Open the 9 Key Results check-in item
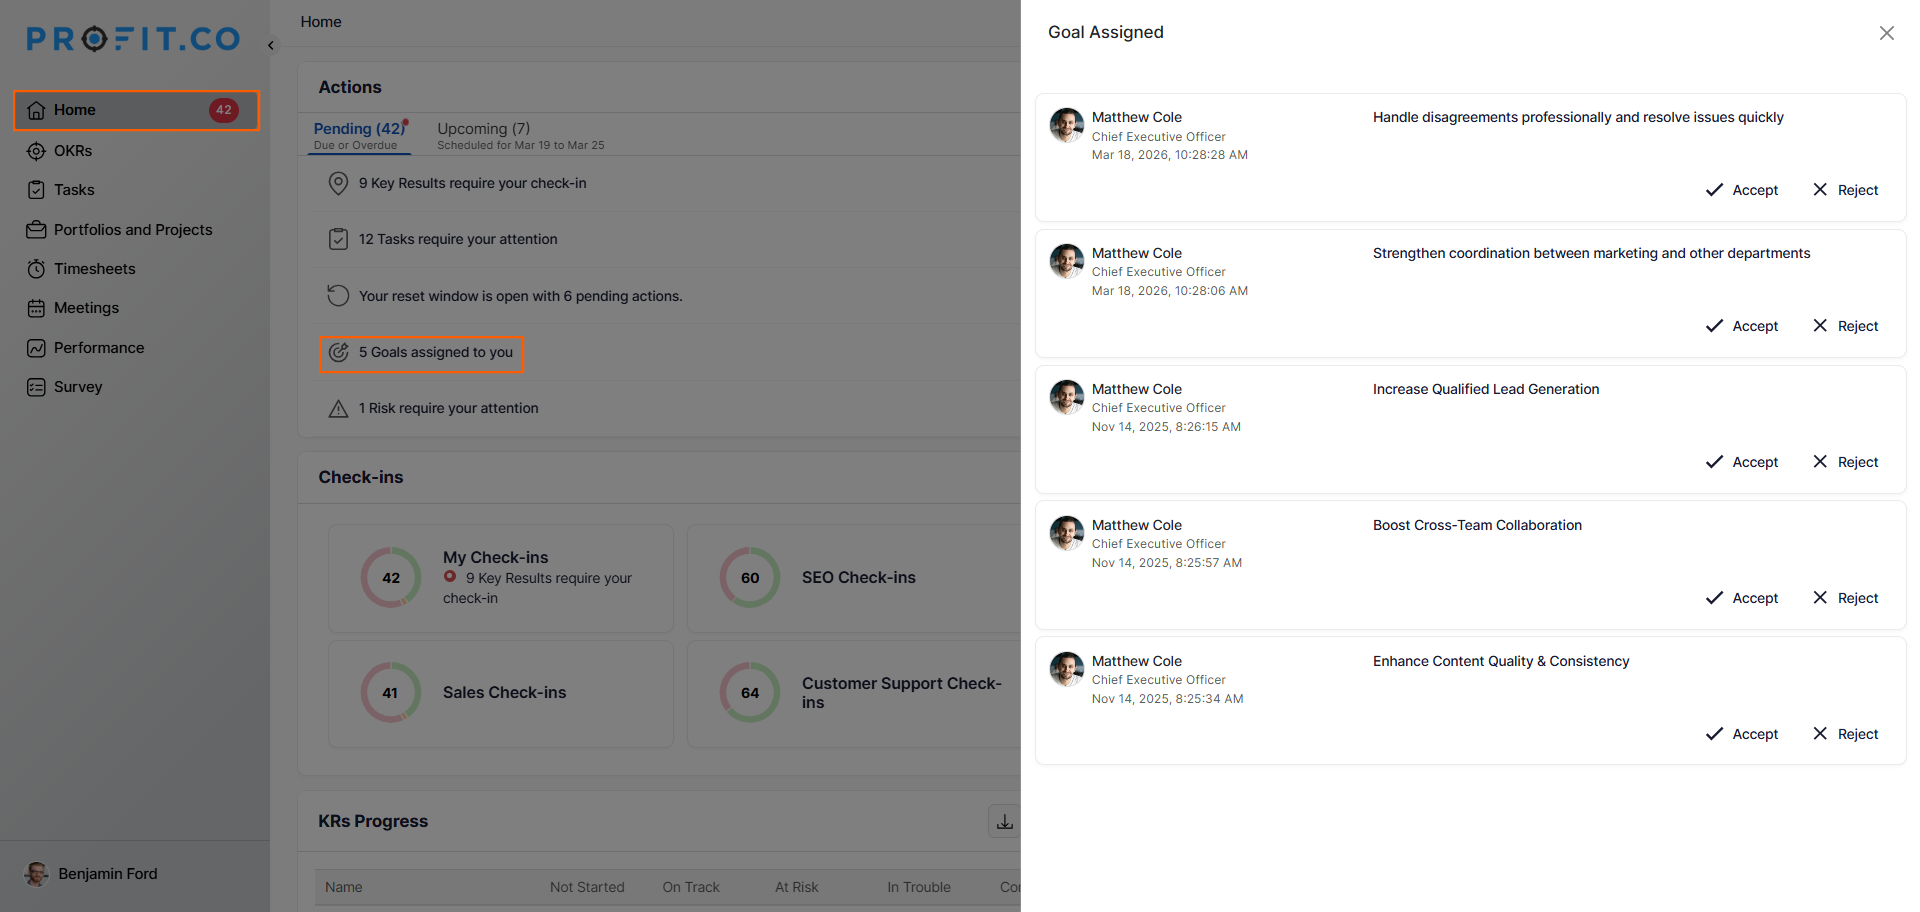This screenshot has height=912, width=1920. [x=472, y=183]
